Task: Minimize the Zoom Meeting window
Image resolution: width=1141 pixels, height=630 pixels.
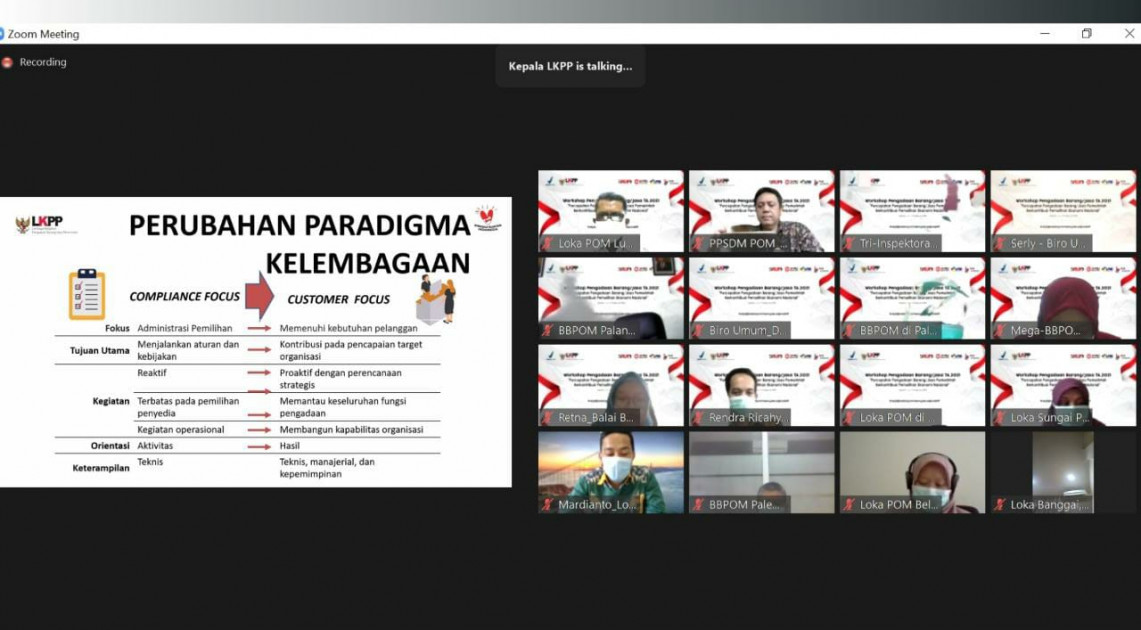Action: pos(1044,34)
